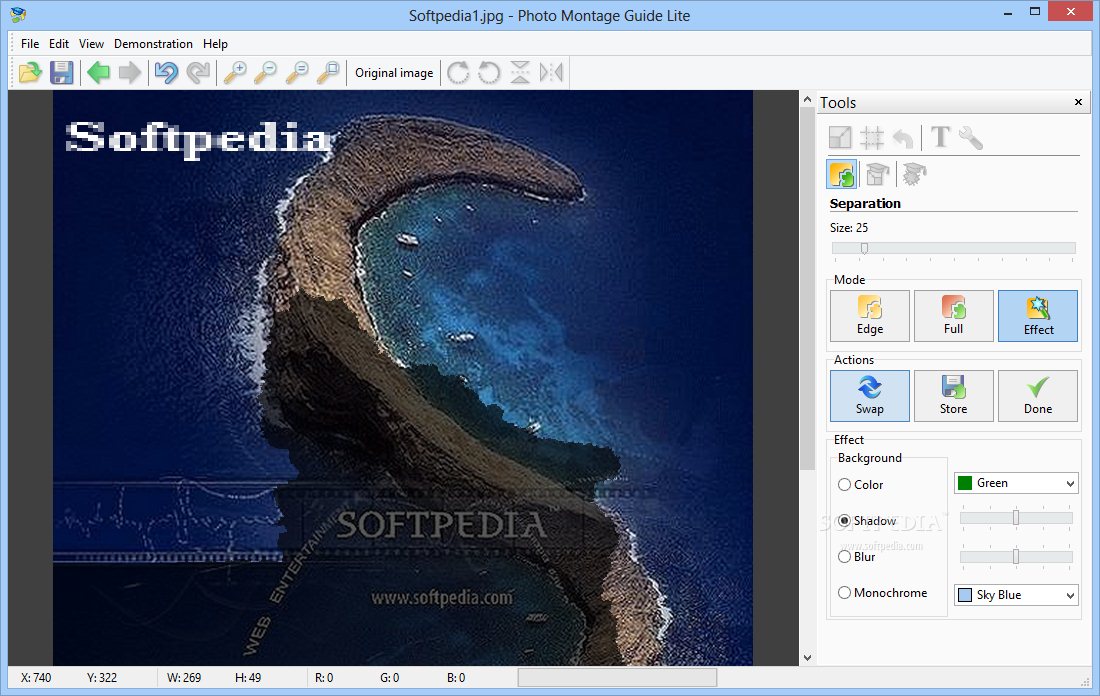This screenshot has height=696, width=1100.
Task: Click the Shadow intensity slider
Action: pyautogui.click(x=1016, y=518)
